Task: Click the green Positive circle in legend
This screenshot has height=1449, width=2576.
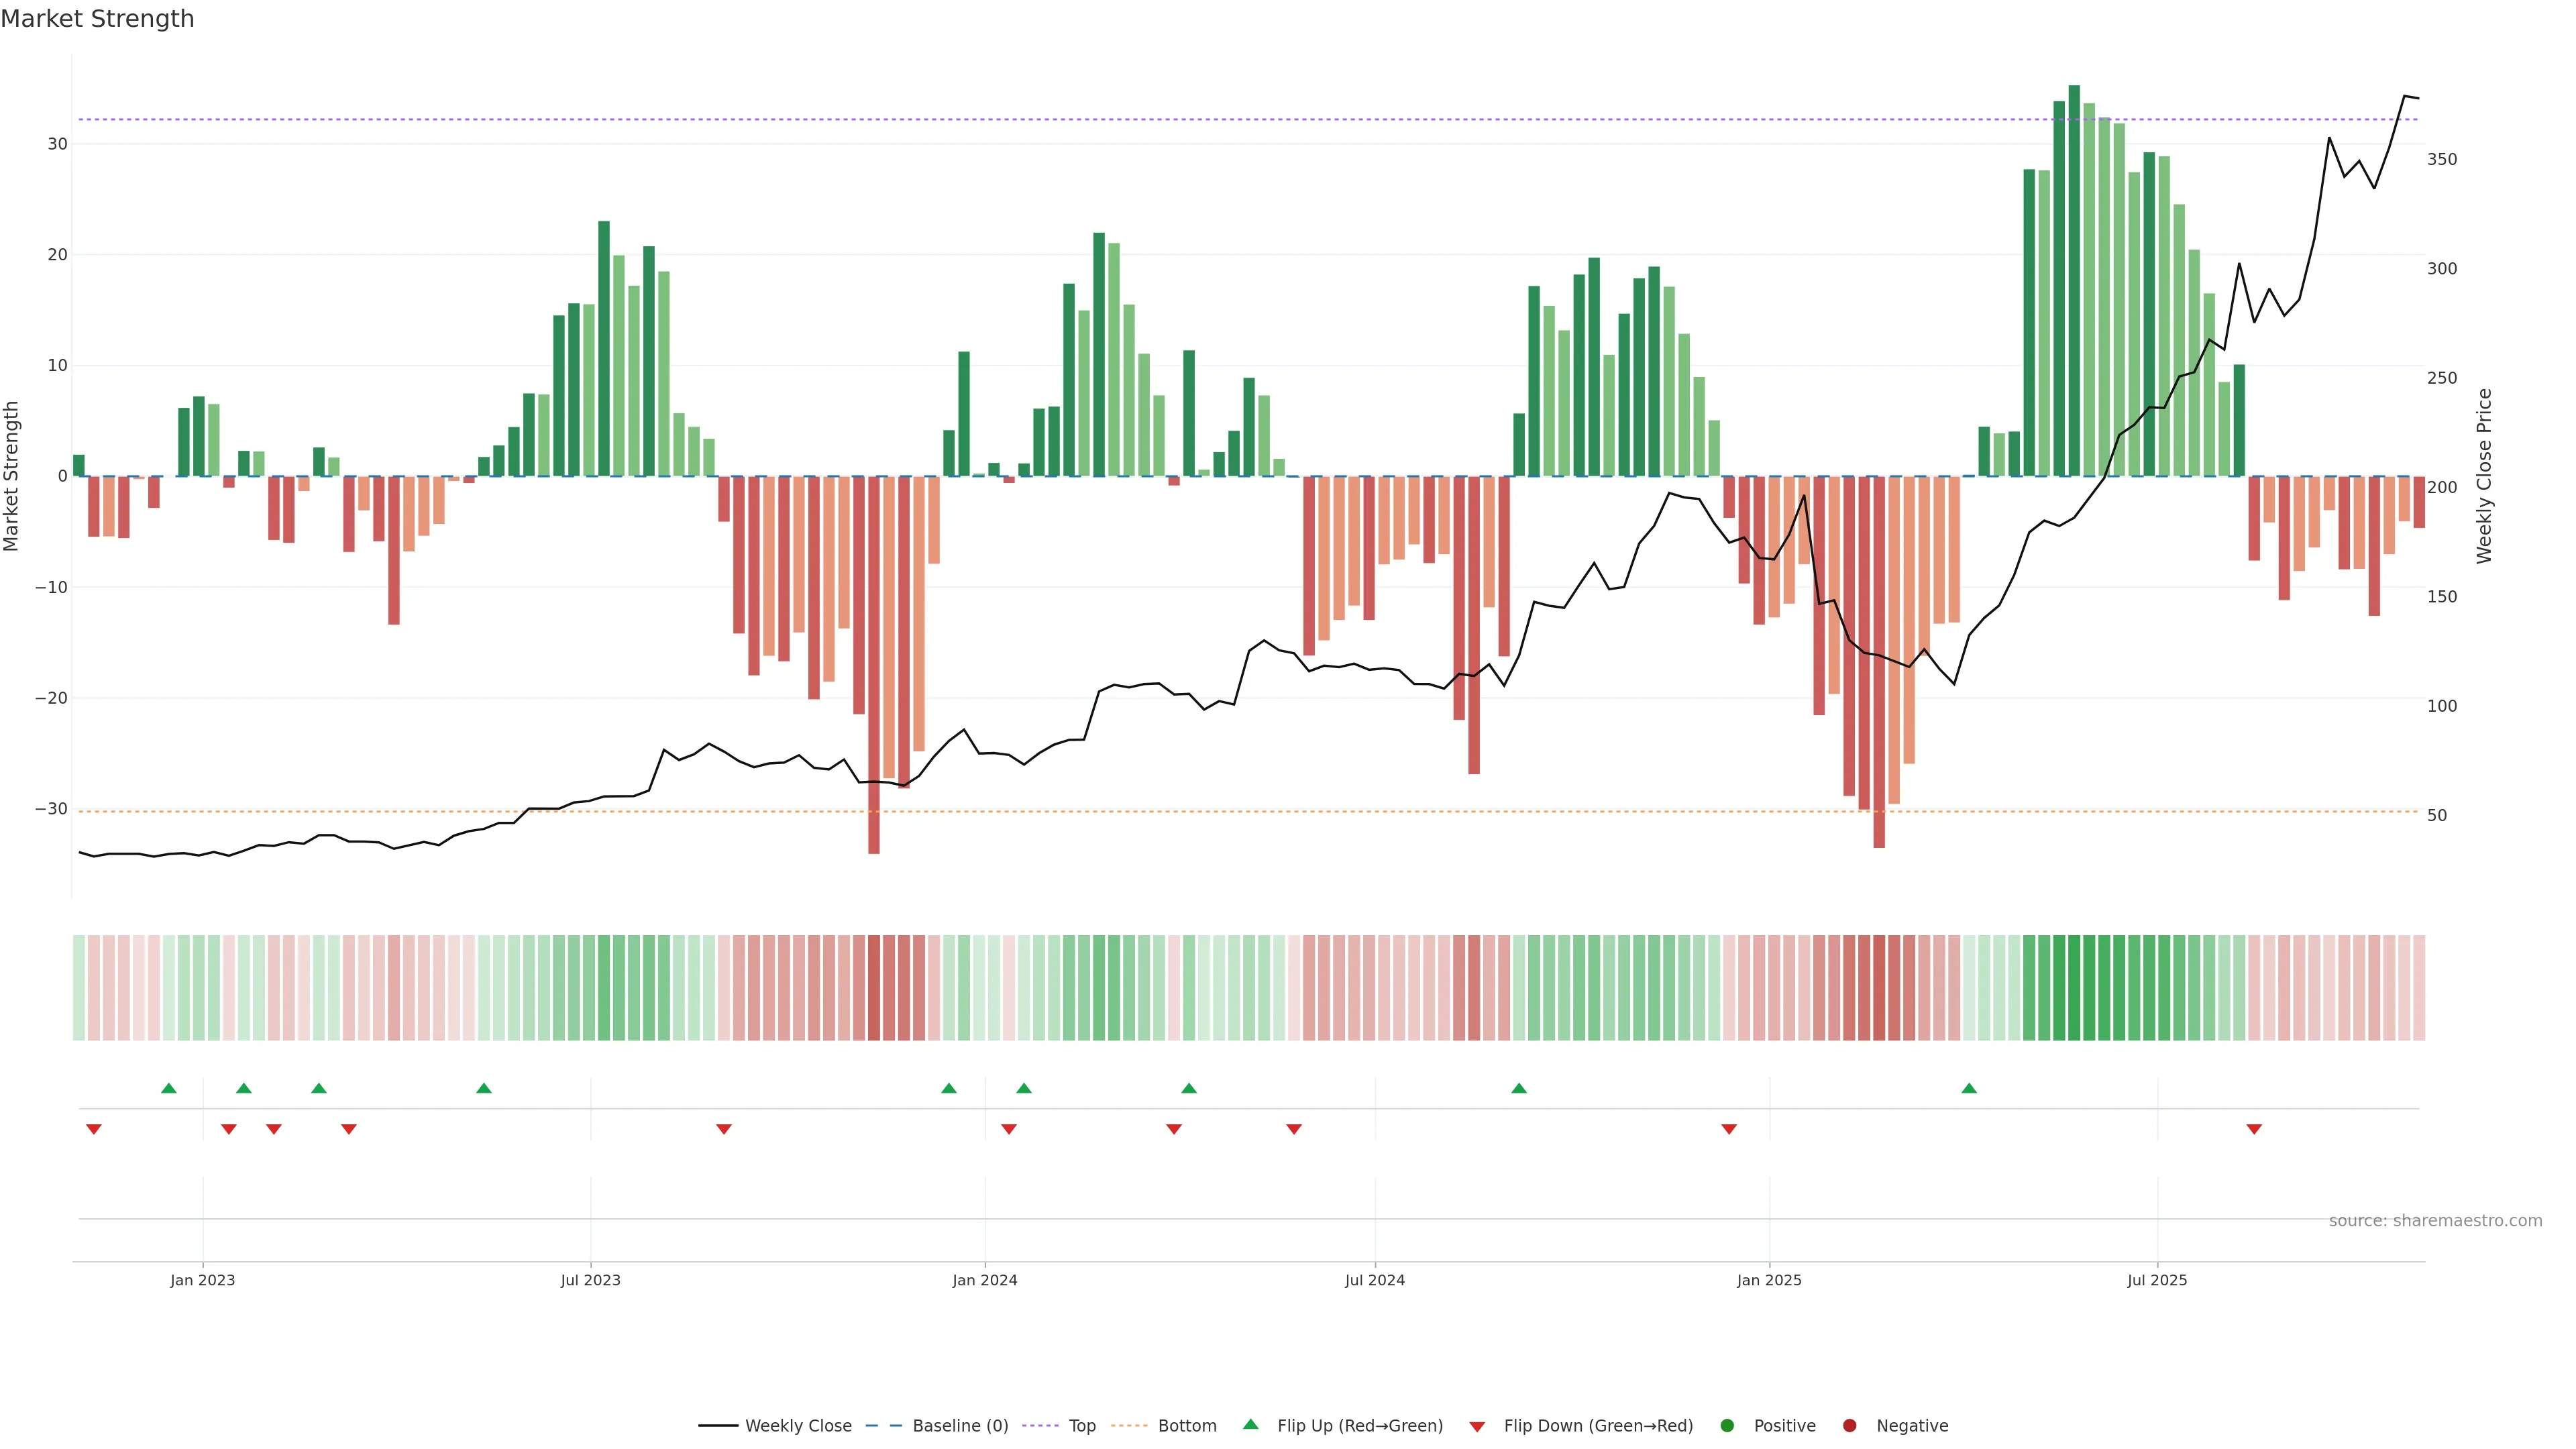Action: click(x=1727, y=1426)
